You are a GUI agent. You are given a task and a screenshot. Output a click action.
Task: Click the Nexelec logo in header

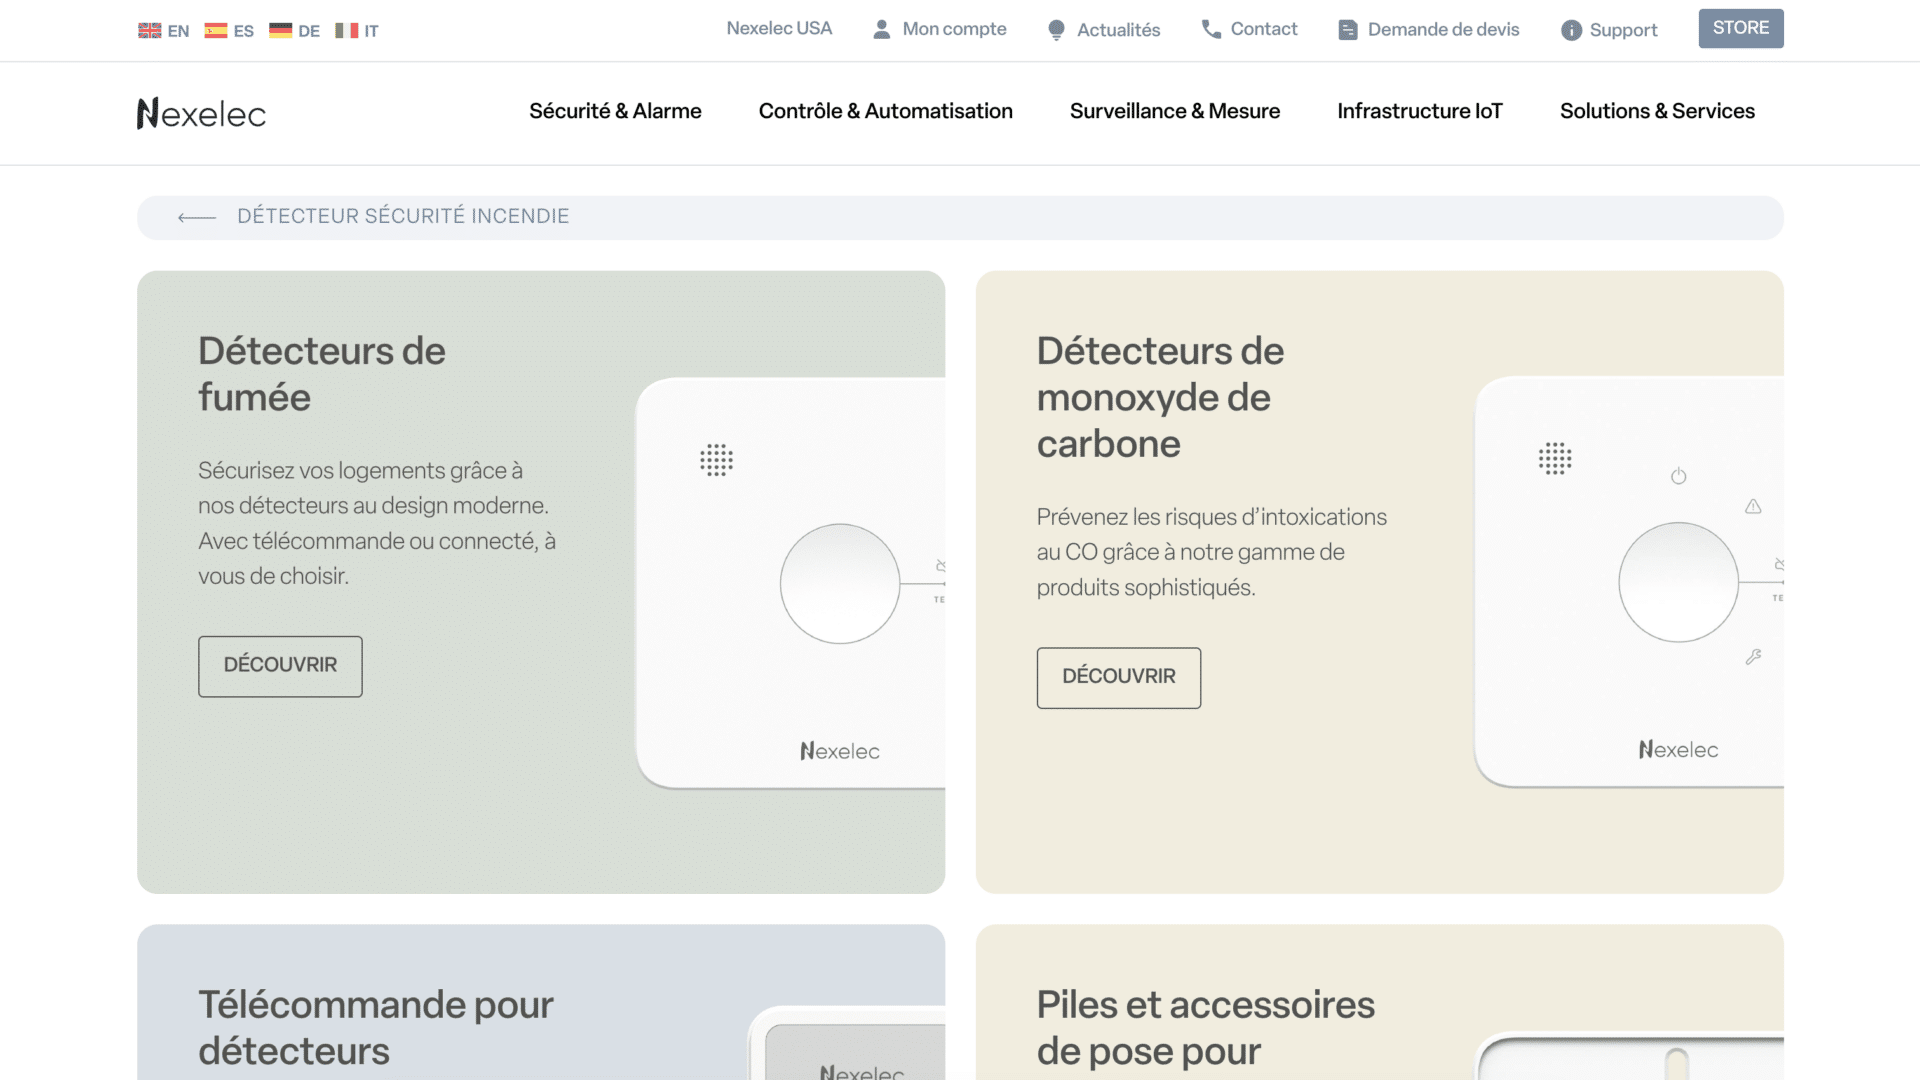point(201,113)
